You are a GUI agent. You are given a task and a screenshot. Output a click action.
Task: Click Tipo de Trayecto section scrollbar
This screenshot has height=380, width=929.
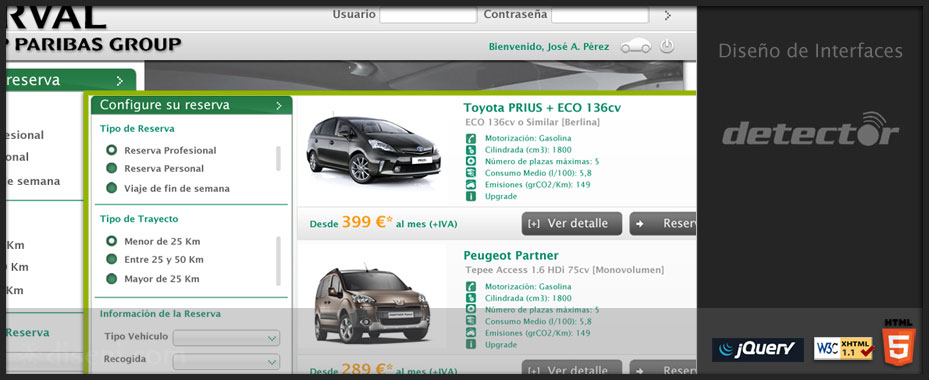coord(278,261)
